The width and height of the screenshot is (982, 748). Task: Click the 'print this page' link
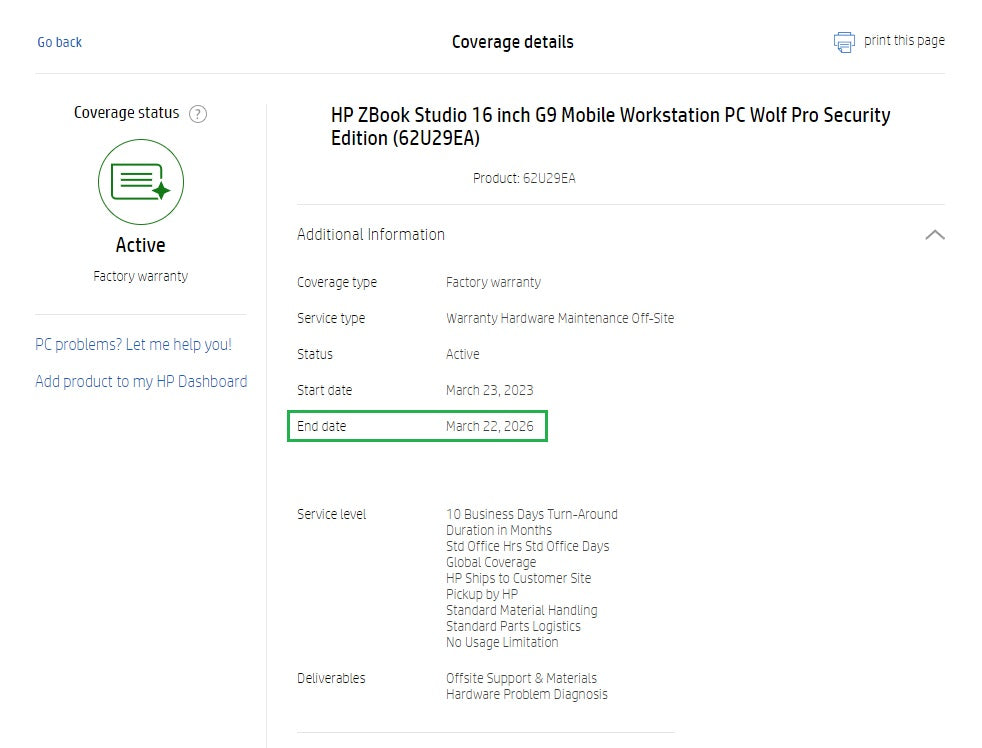[904, 41]
